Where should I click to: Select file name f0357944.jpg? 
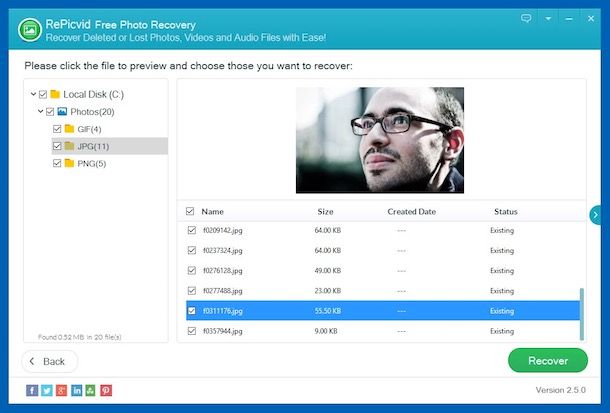tap(223, 331)
